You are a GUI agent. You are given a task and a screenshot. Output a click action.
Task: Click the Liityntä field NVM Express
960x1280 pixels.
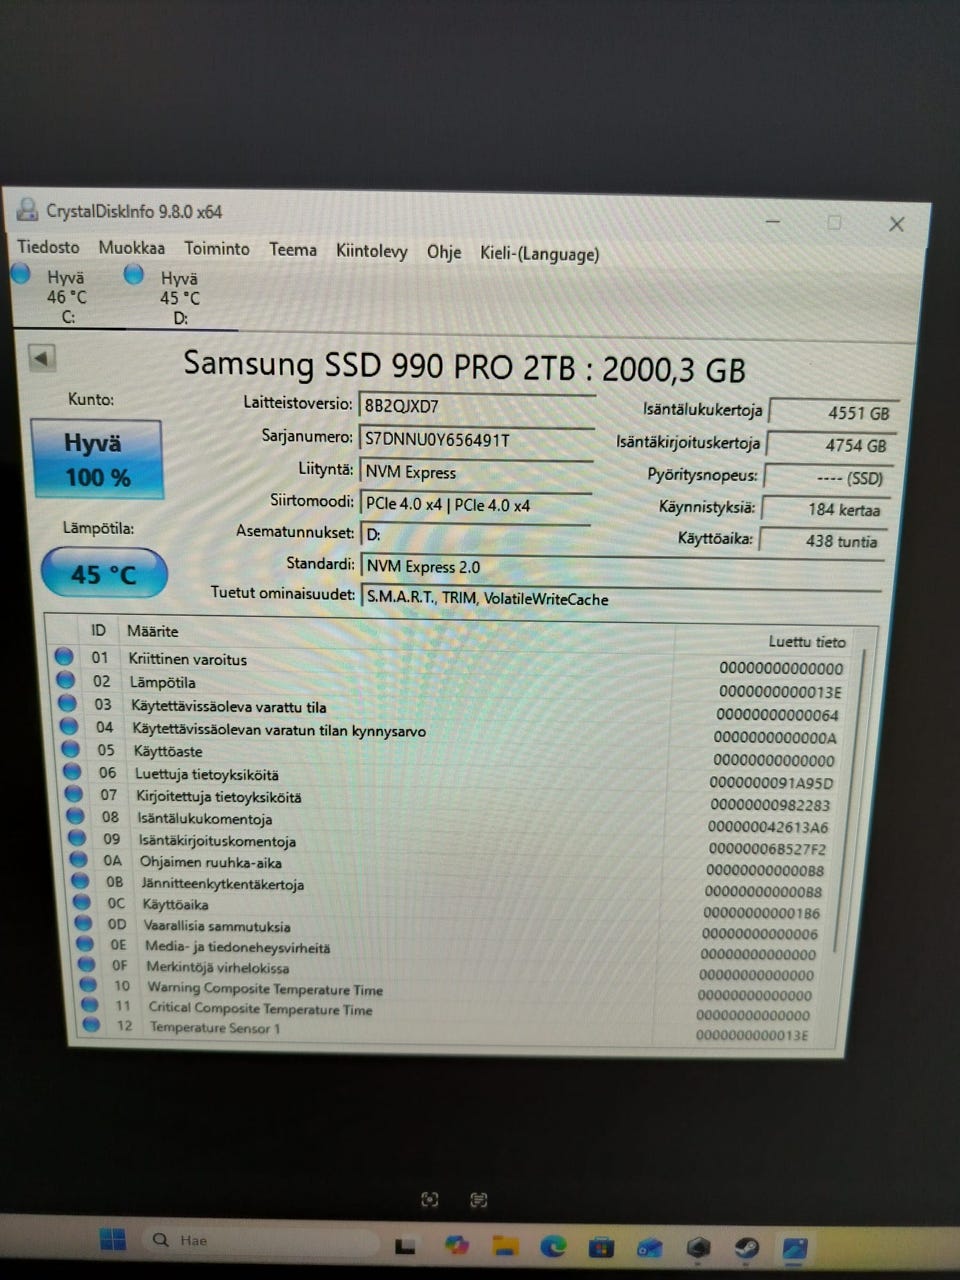pyautogui.click(x=476, y=471)
